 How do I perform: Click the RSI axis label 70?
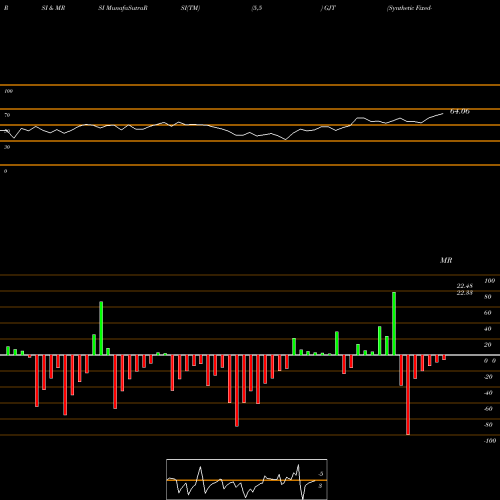(7, 115)
